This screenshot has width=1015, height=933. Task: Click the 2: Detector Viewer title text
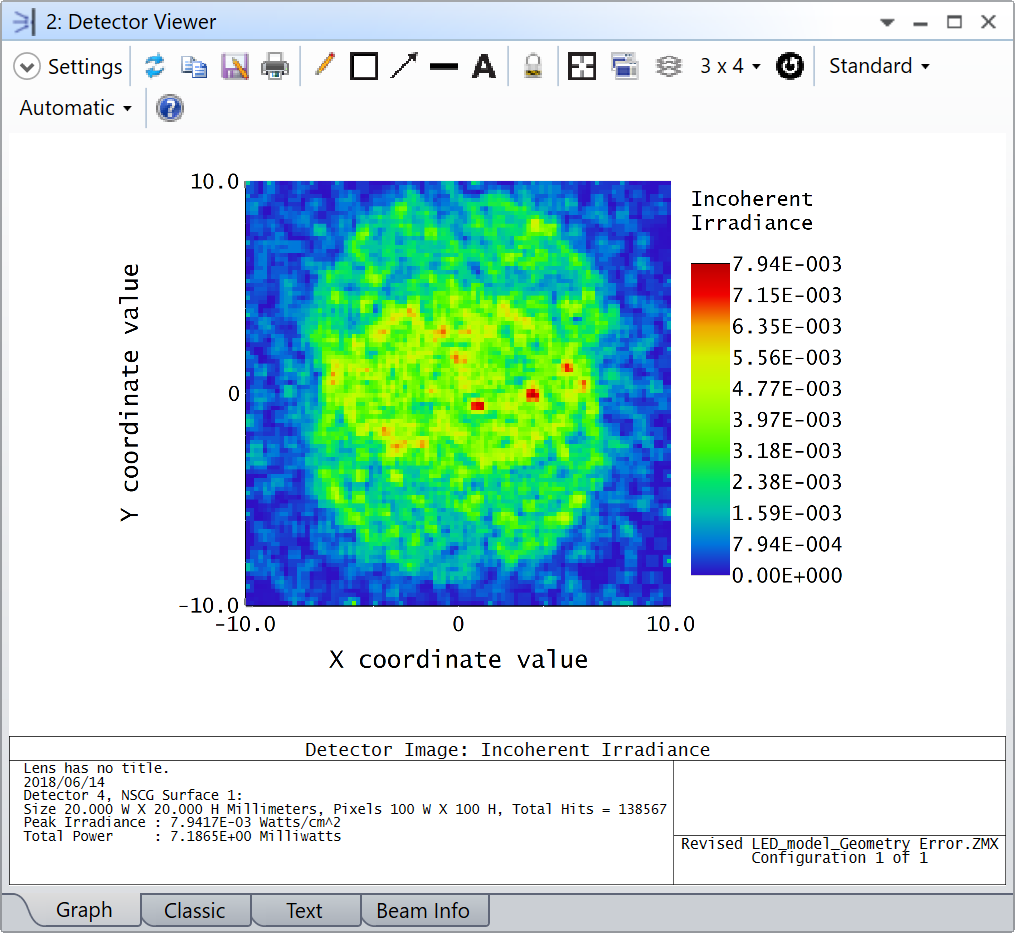point(131,22)
